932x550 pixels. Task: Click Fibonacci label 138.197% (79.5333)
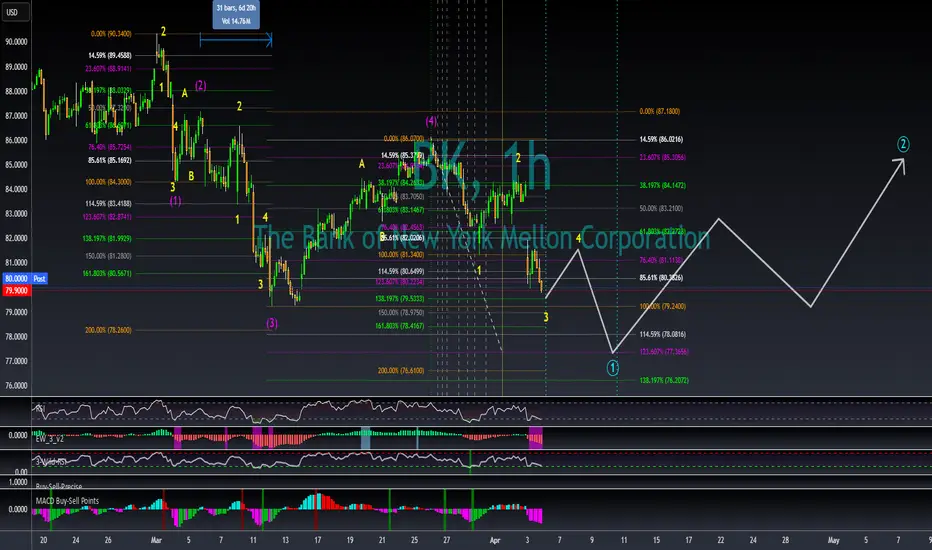pos(399,298)
